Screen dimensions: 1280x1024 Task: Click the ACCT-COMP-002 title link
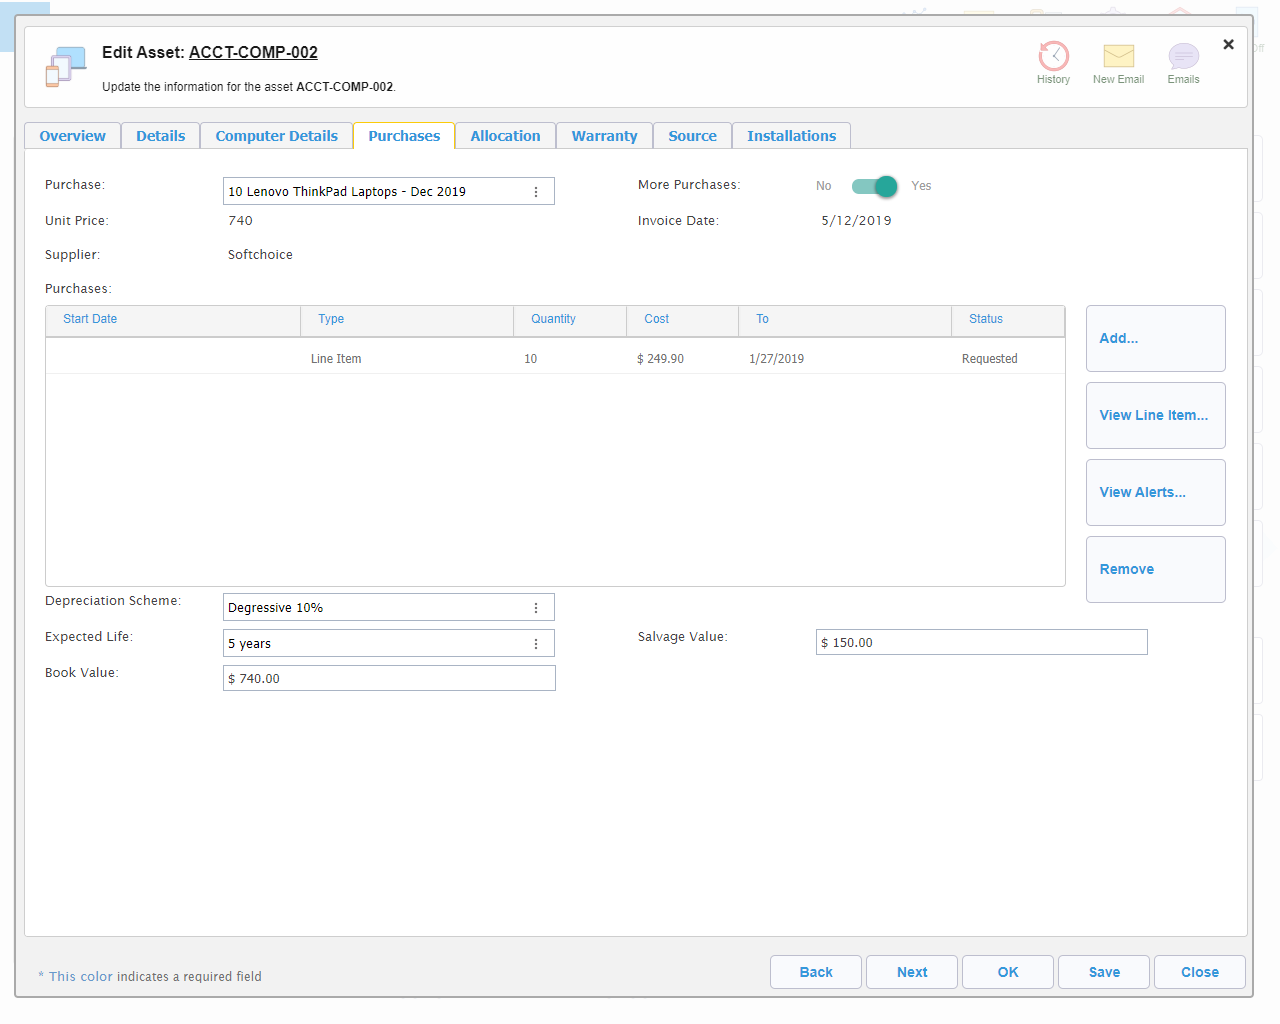pos(253,52)
